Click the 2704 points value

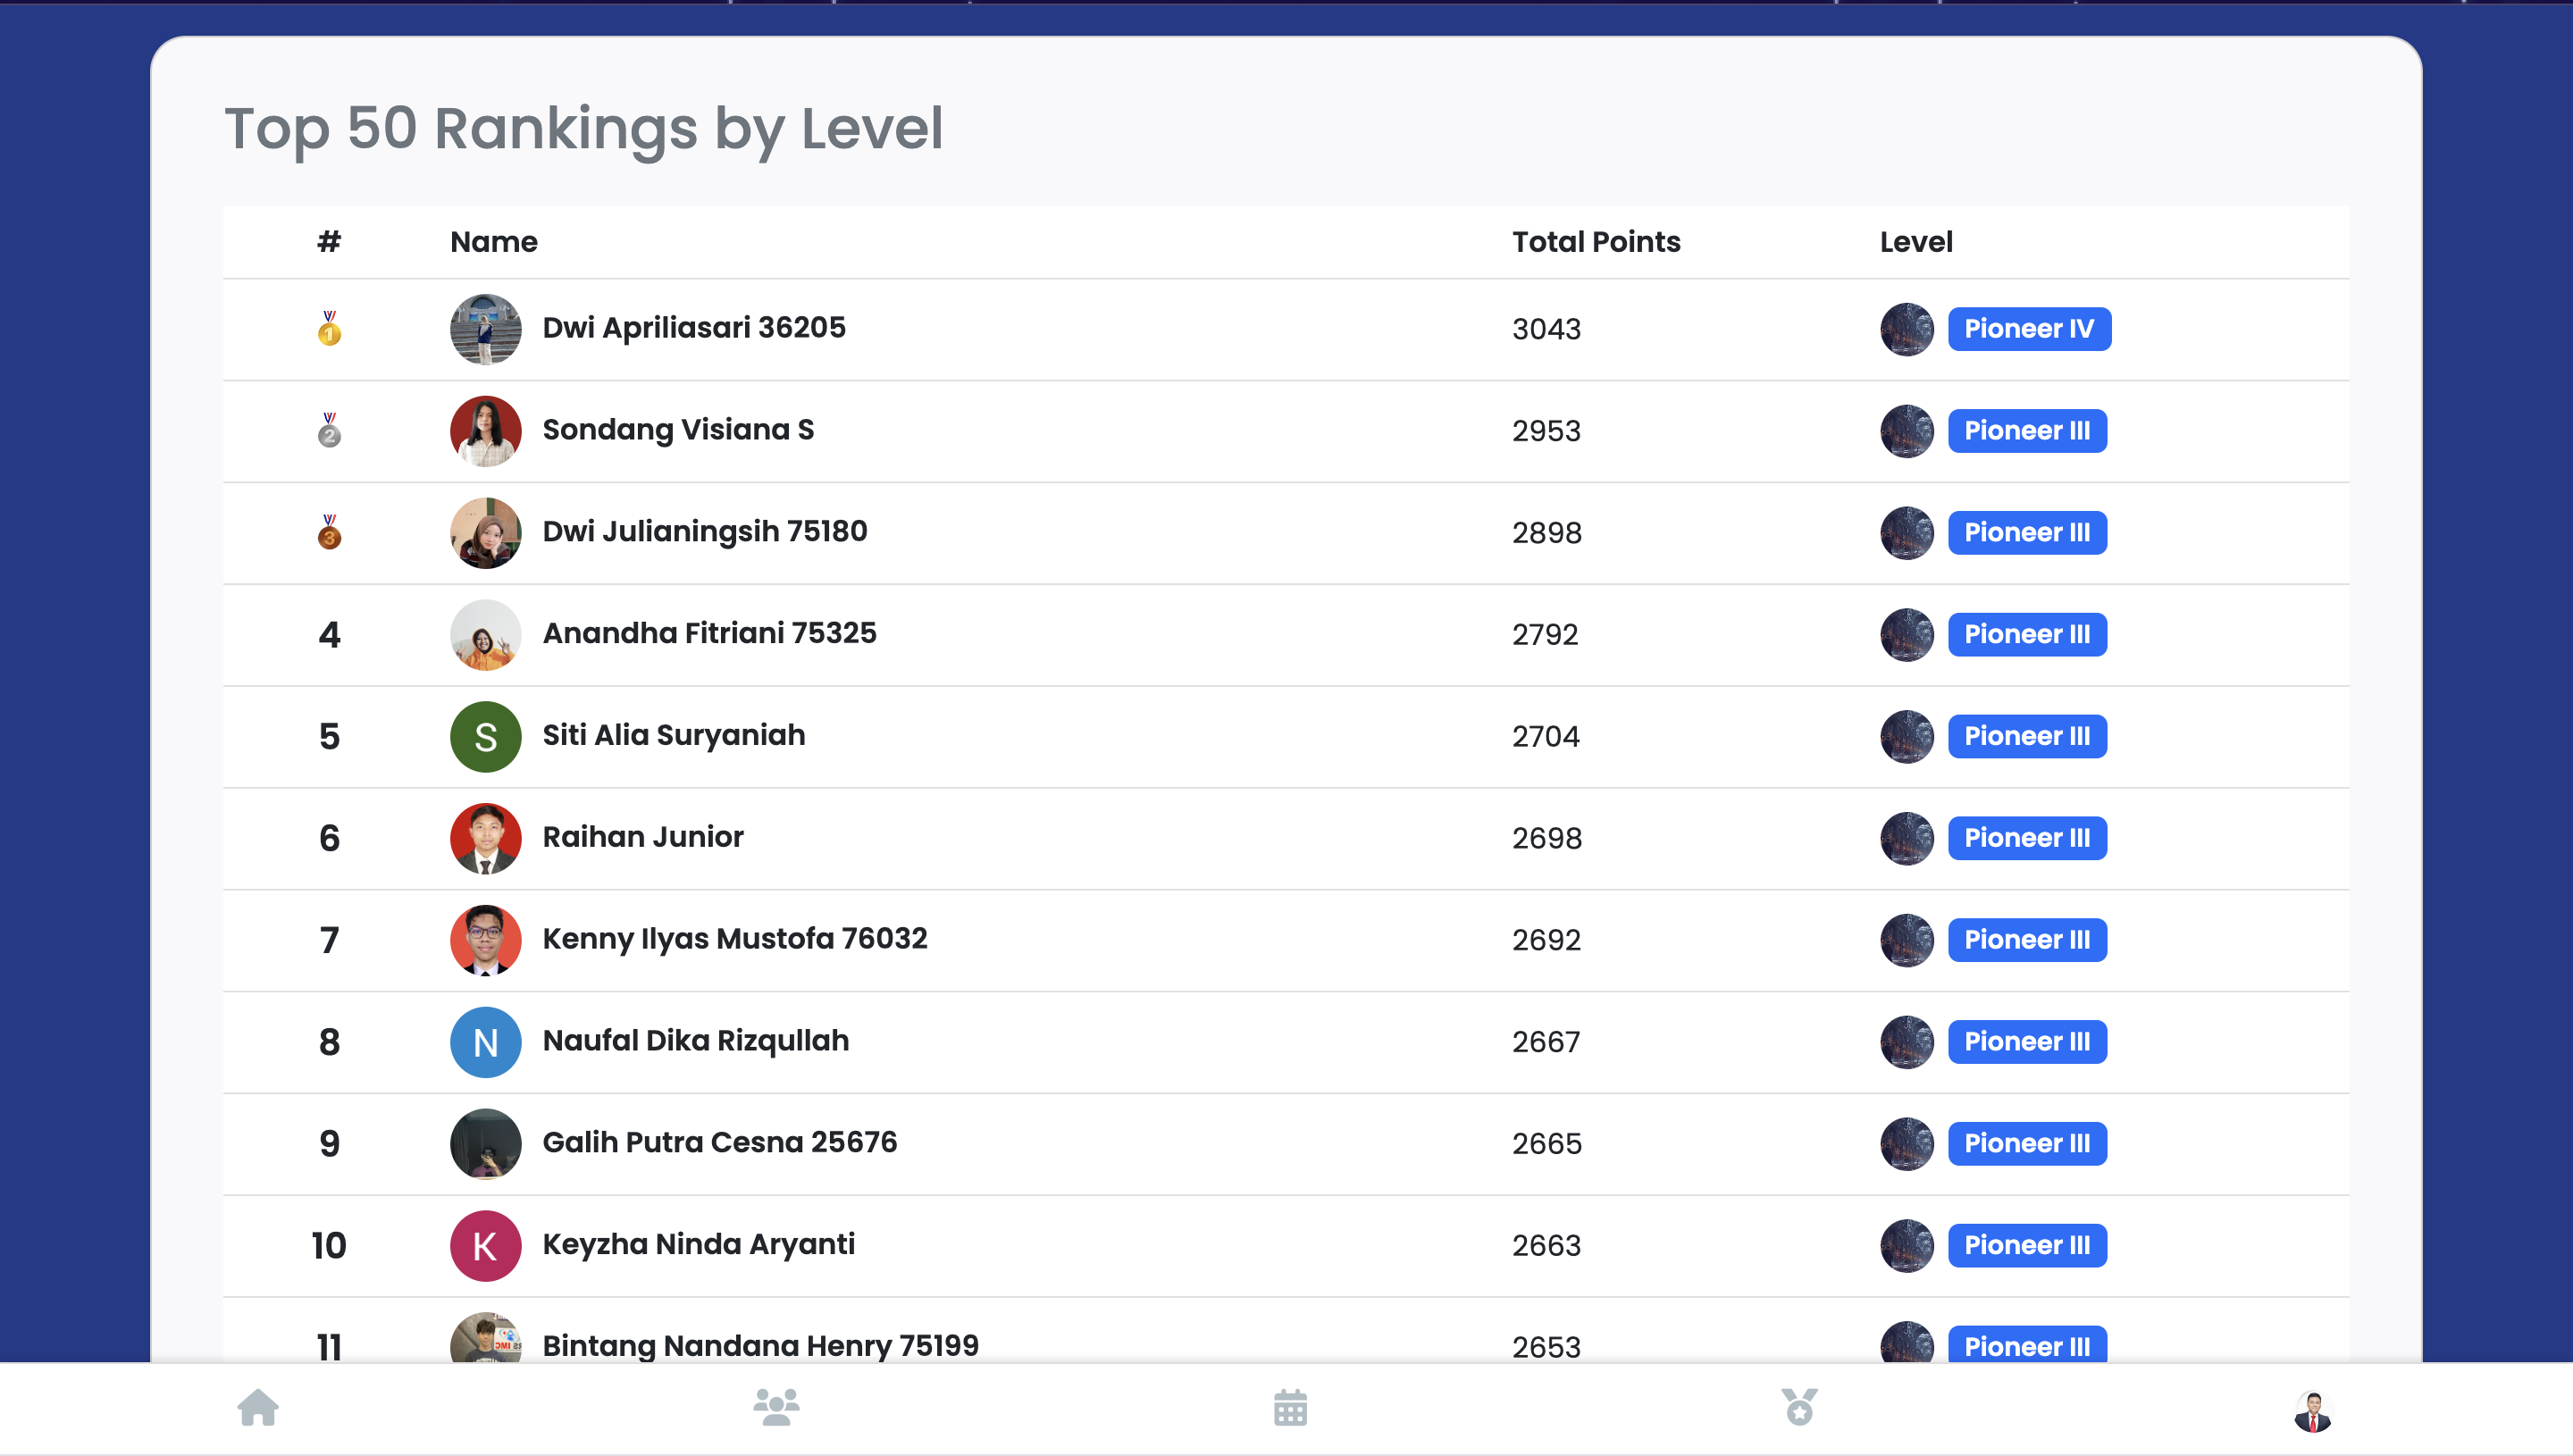[x=1546, y=737]
